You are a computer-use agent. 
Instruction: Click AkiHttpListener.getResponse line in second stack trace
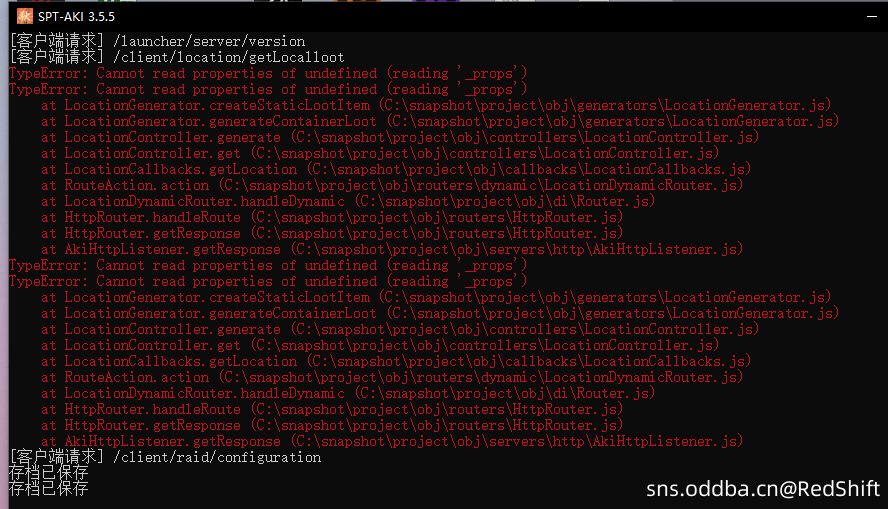[x=392, y=441]
